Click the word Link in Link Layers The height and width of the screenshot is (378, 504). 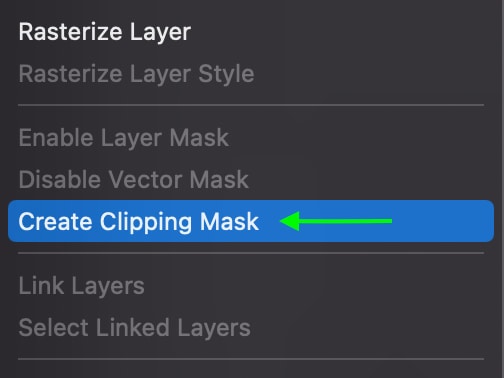pyautogui.click(x=41, y=286)
